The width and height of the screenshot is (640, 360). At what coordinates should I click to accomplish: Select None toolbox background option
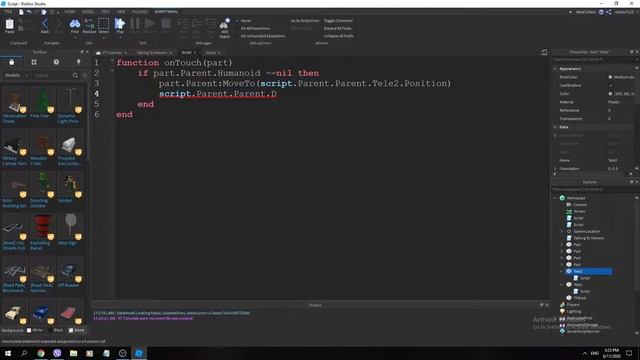tap(76, 330)
